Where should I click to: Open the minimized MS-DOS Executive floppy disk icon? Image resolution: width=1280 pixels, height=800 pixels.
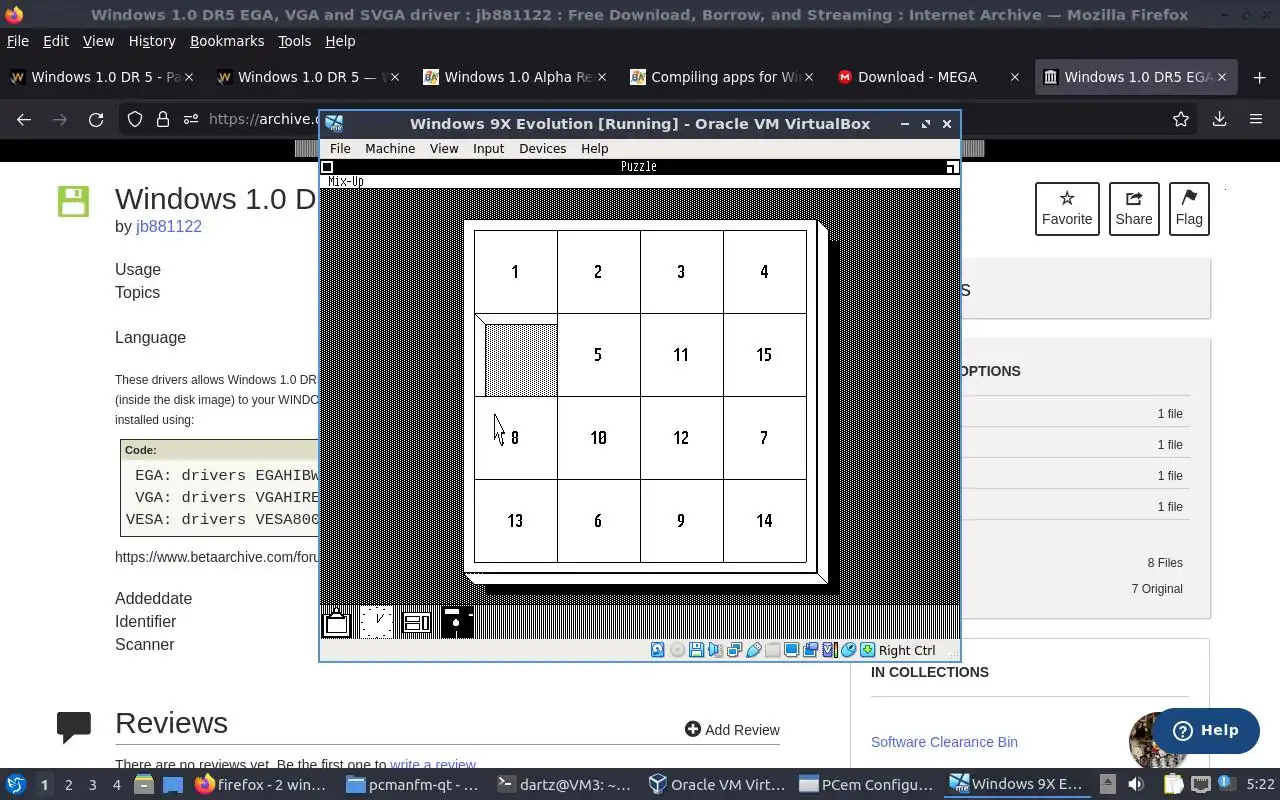click(456, 623)
